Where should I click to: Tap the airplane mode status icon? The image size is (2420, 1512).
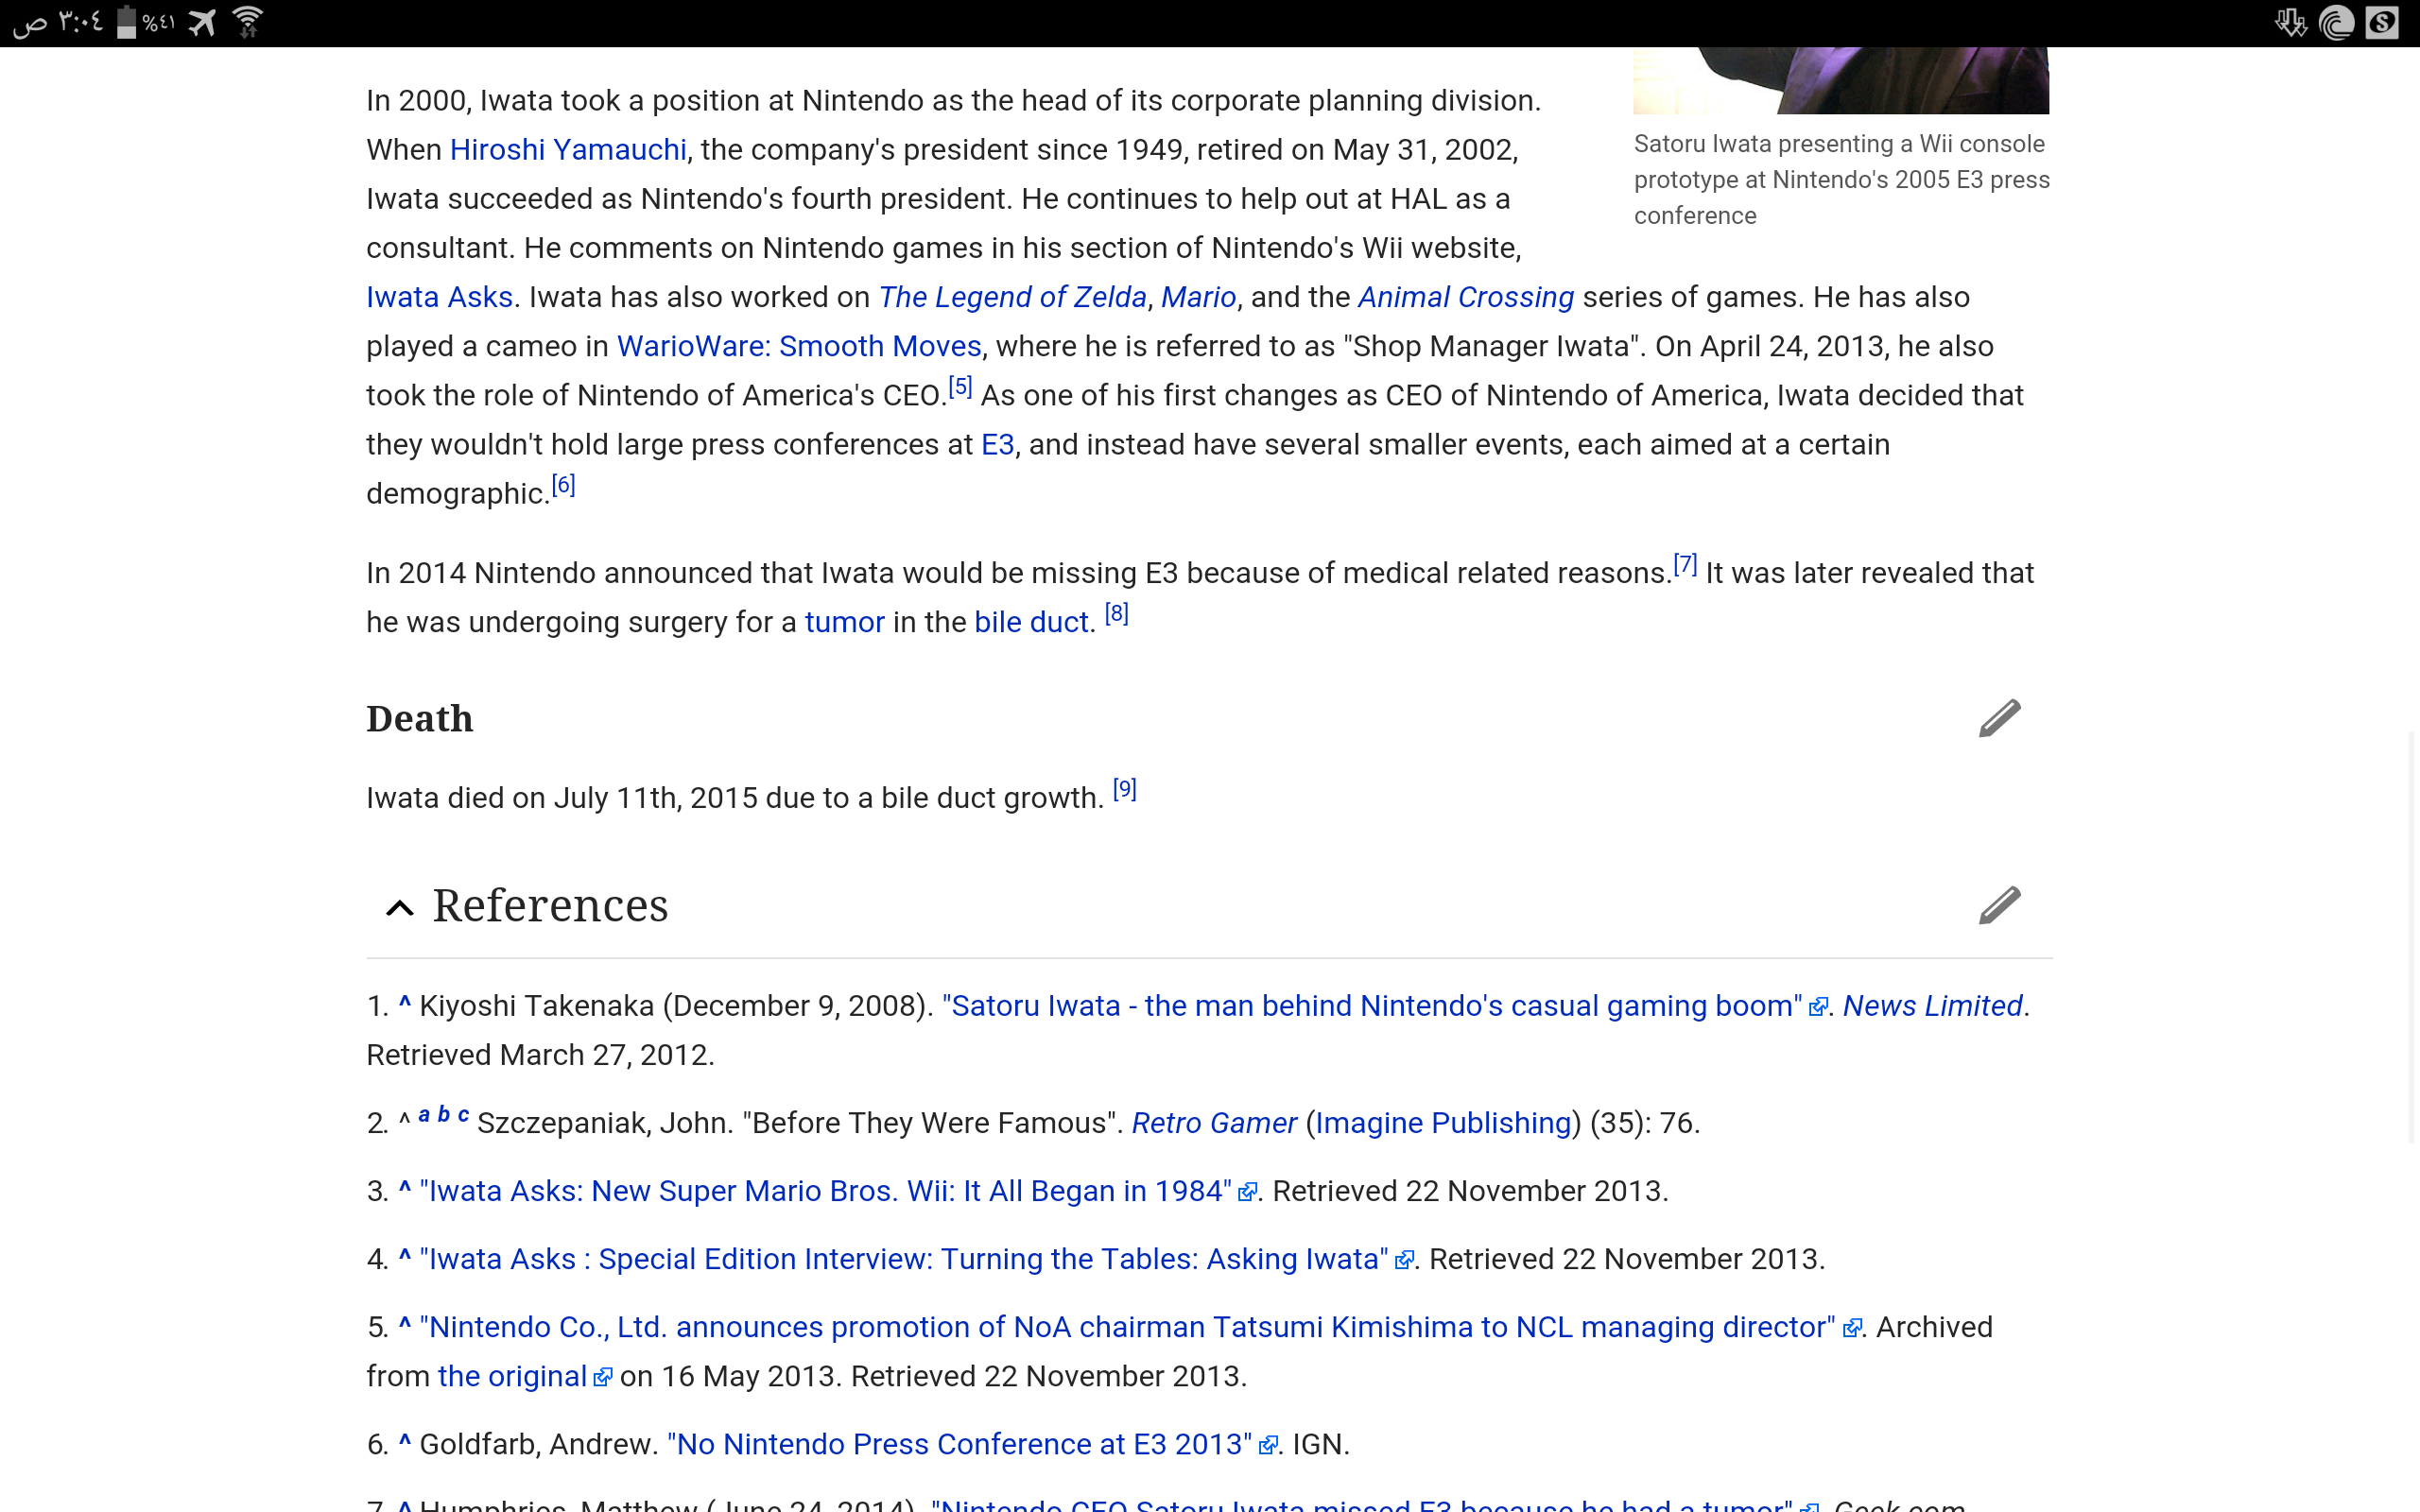pyautogui.click(x=202, y=22)
